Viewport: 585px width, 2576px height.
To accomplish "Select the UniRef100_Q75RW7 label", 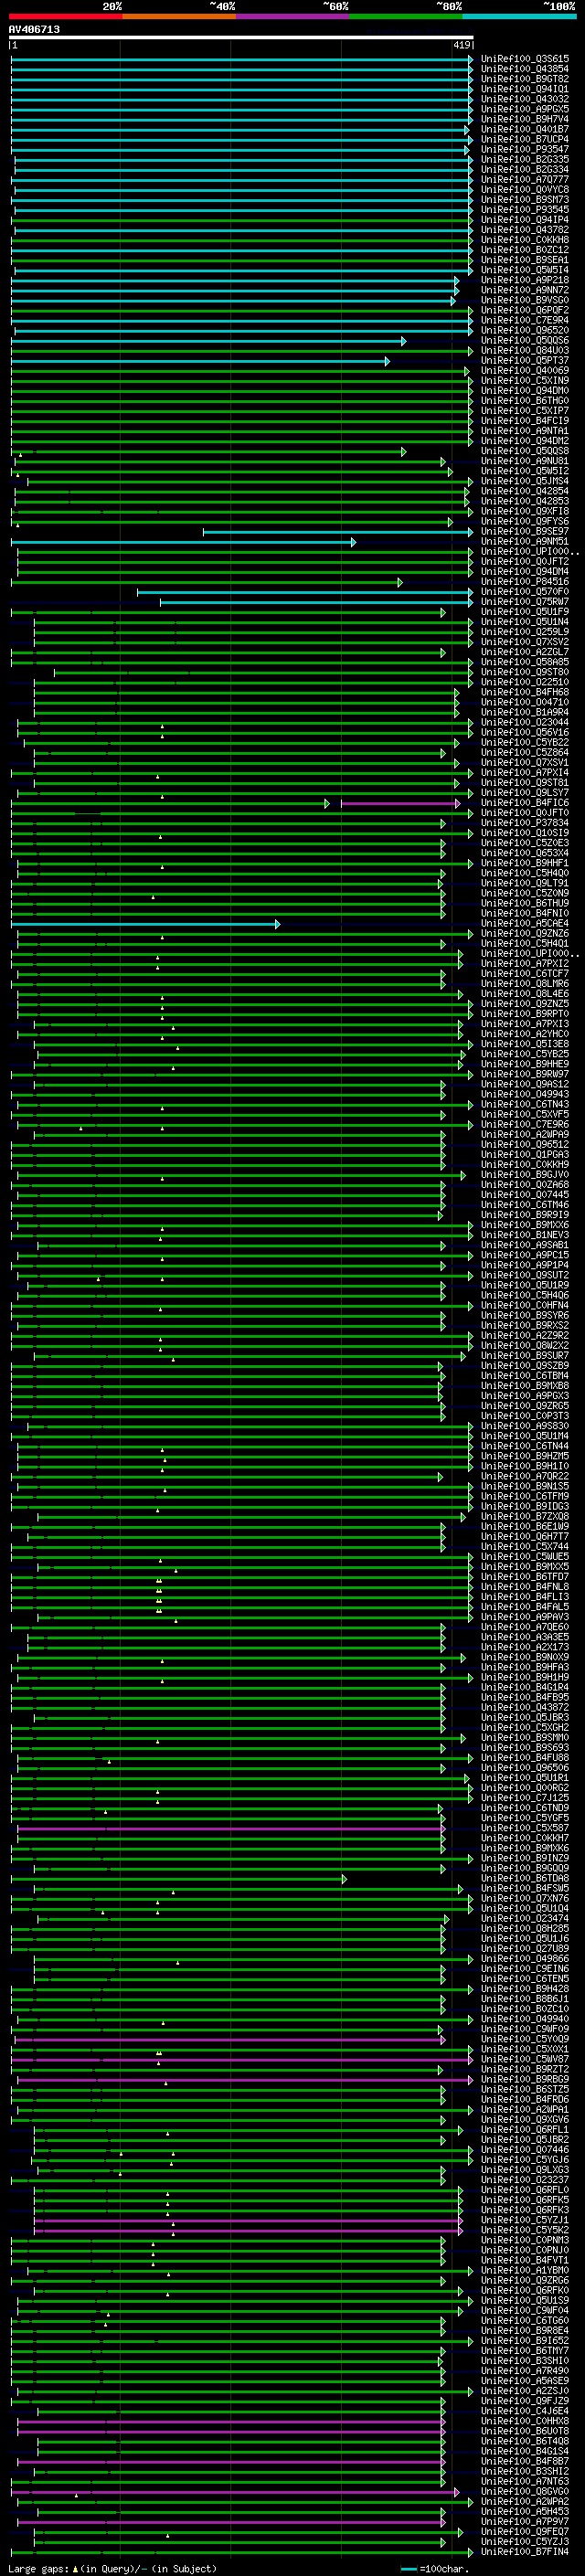I will [x=525, y=602].
